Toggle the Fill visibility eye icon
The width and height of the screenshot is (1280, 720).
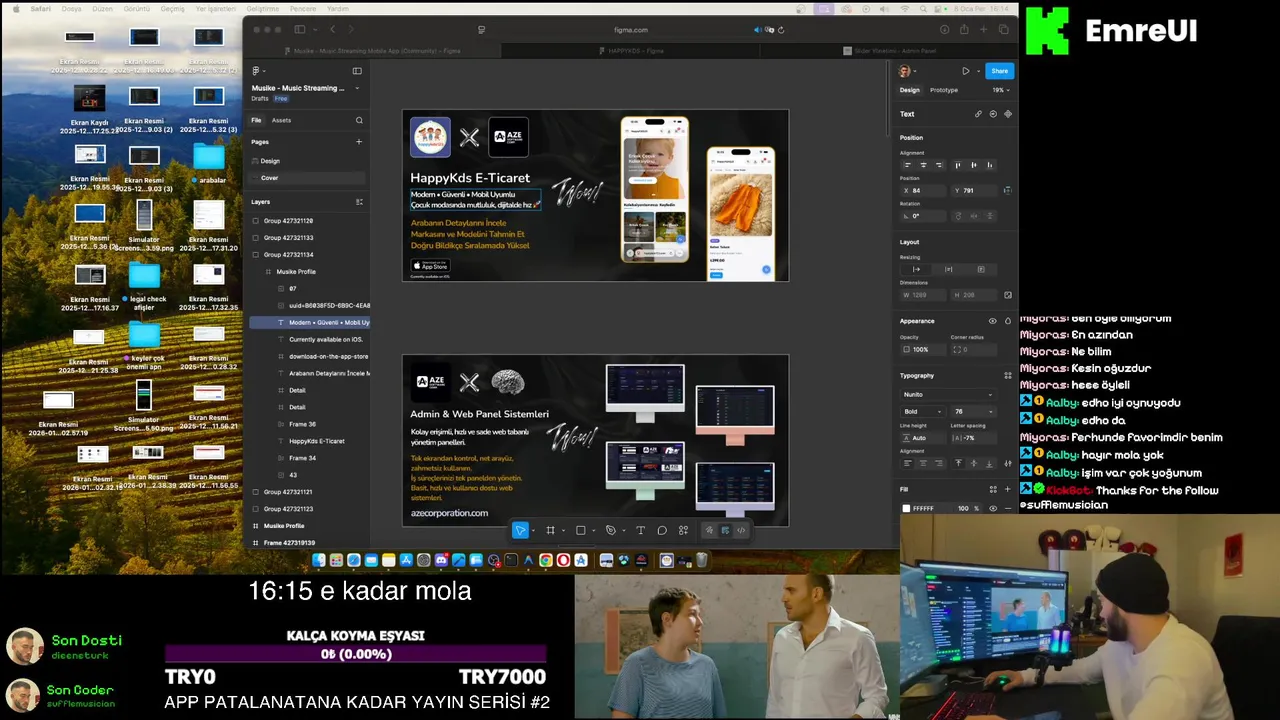tap(993, 508)
